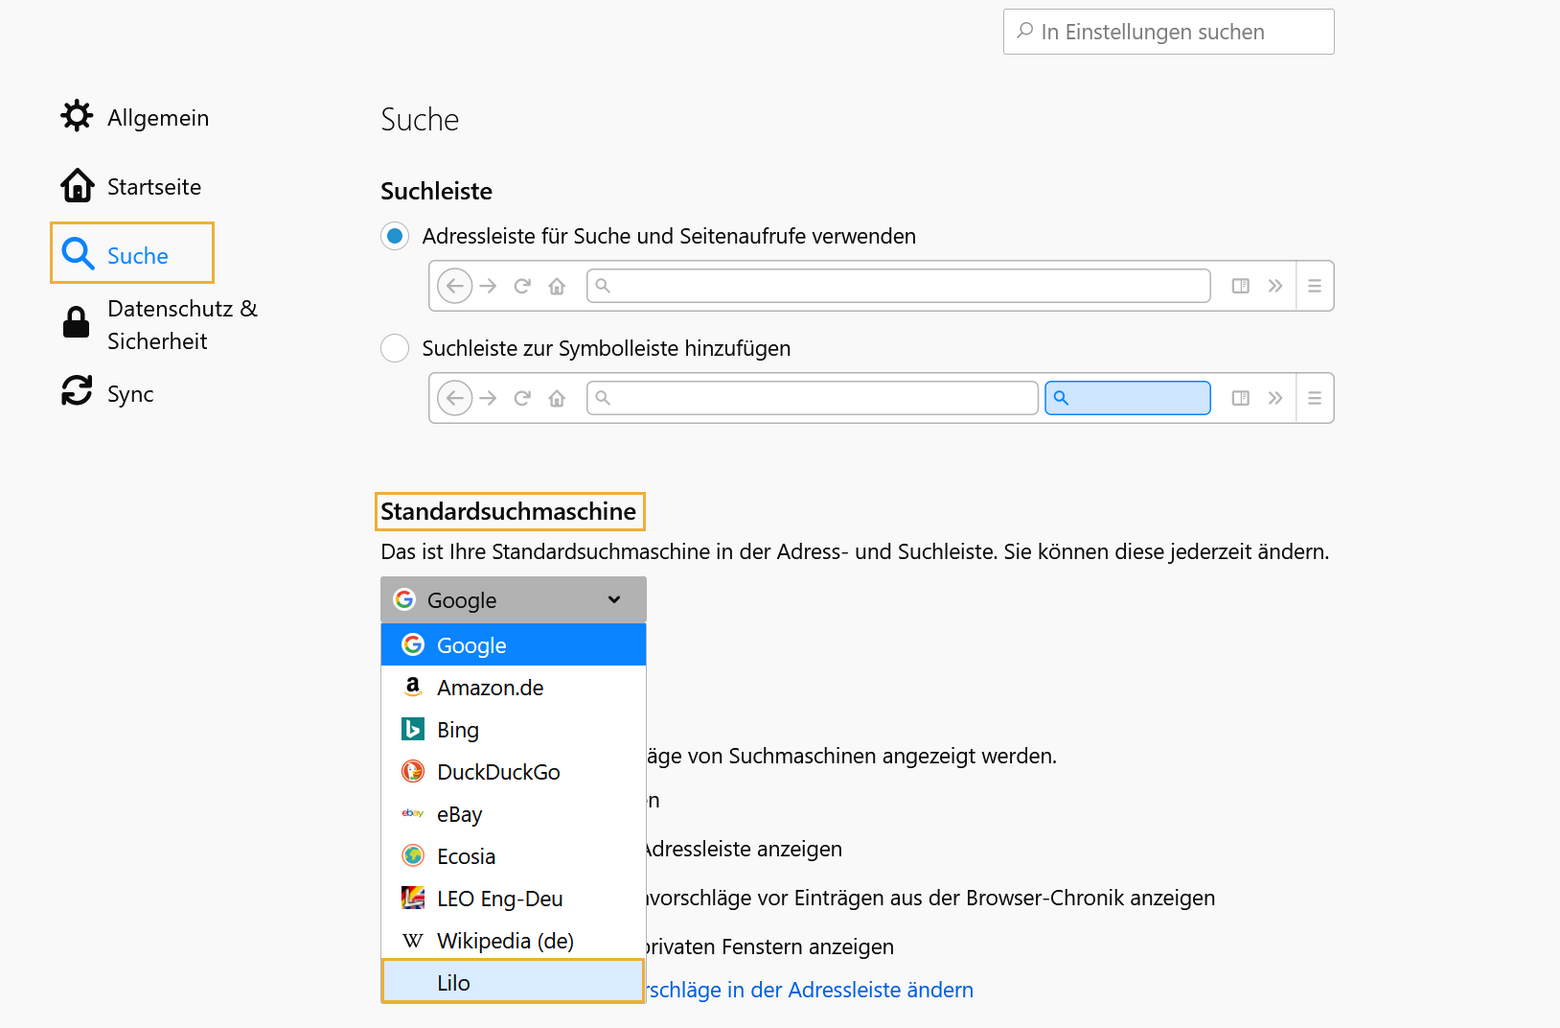Image resolution: width=1560 pixels, height=1028 pixels.
Task: Click the Sync arrows icon
Action: point(77,391)
